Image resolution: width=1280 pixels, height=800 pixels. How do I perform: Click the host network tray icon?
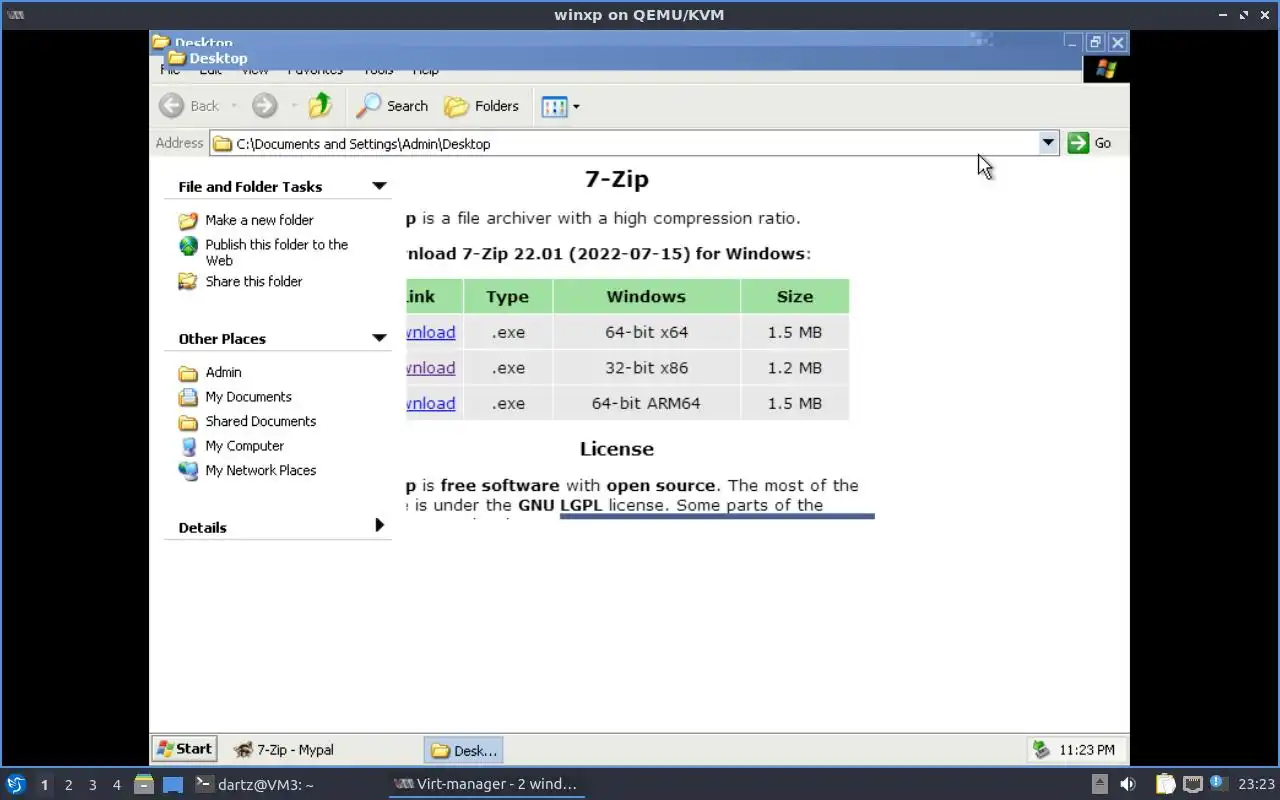coord(1192,784)
